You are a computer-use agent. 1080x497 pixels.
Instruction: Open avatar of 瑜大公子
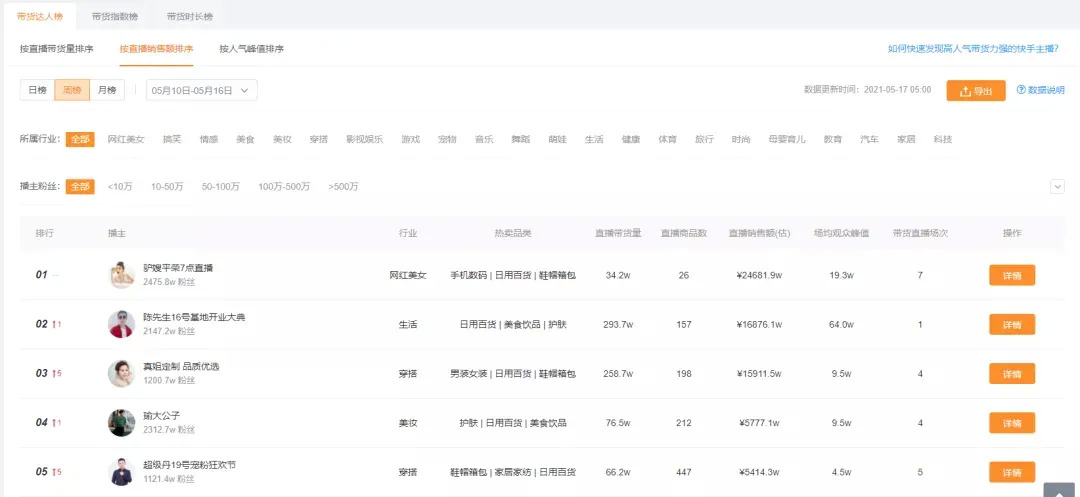122,423
